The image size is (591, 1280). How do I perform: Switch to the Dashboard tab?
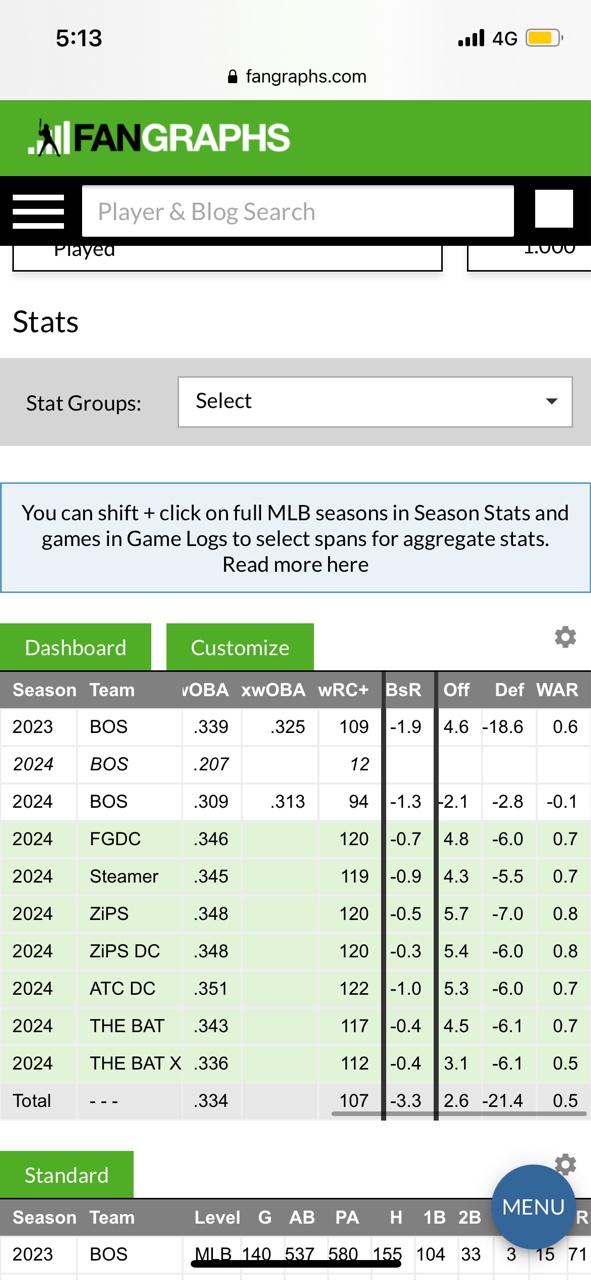(75, 647)
